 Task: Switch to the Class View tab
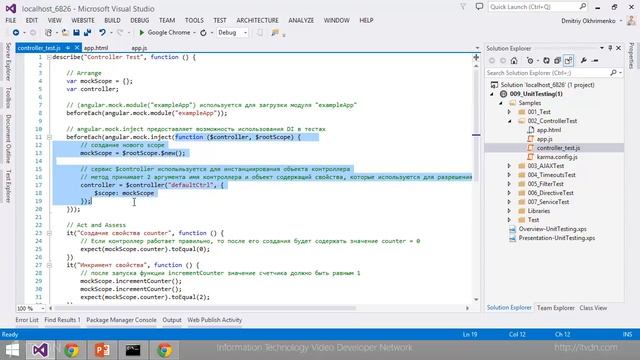593,308
